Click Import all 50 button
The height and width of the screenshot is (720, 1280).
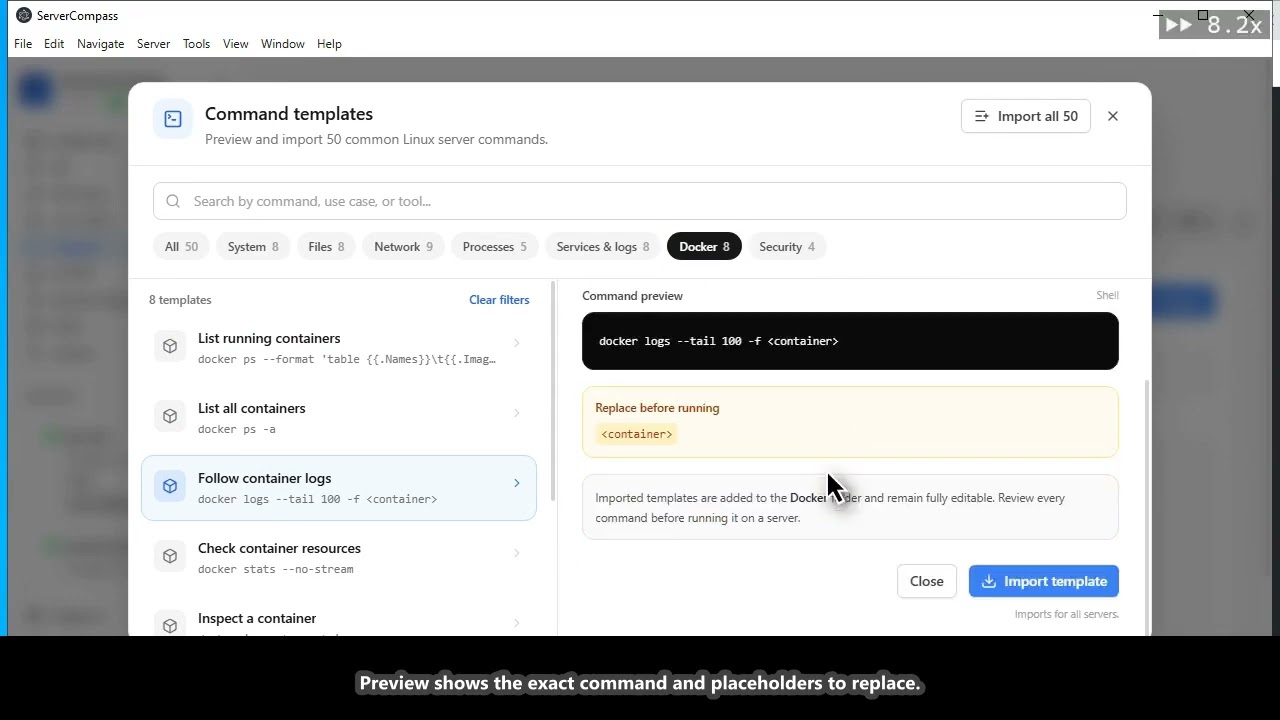(x=1026, y=116)
